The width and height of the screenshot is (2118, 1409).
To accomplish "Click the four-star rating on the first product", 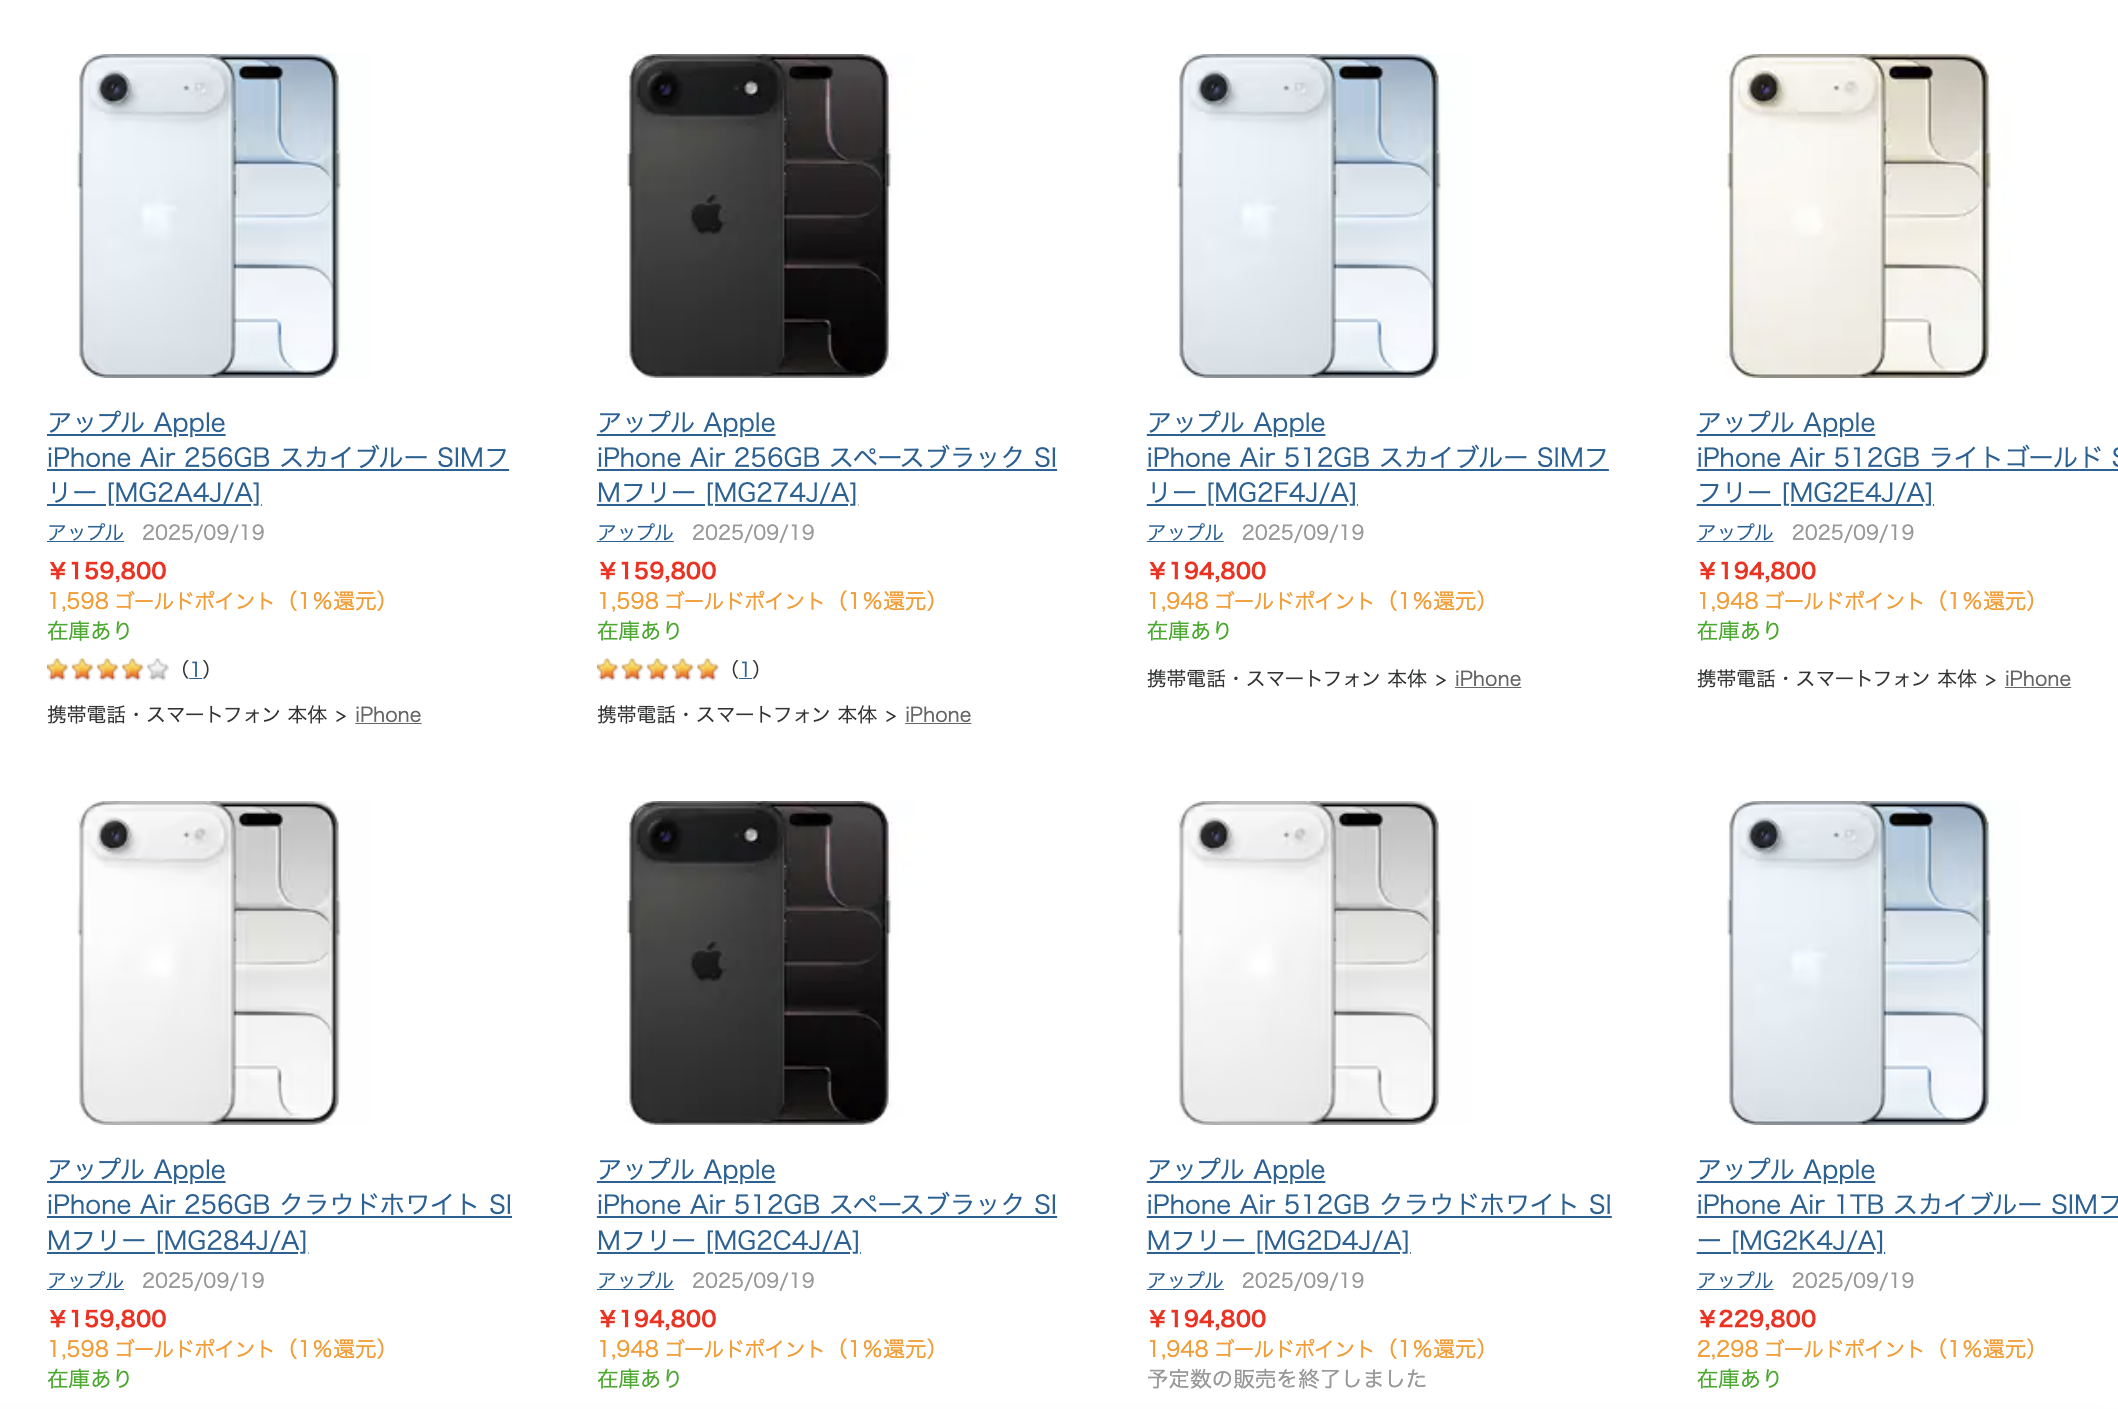I will [107, 669].
